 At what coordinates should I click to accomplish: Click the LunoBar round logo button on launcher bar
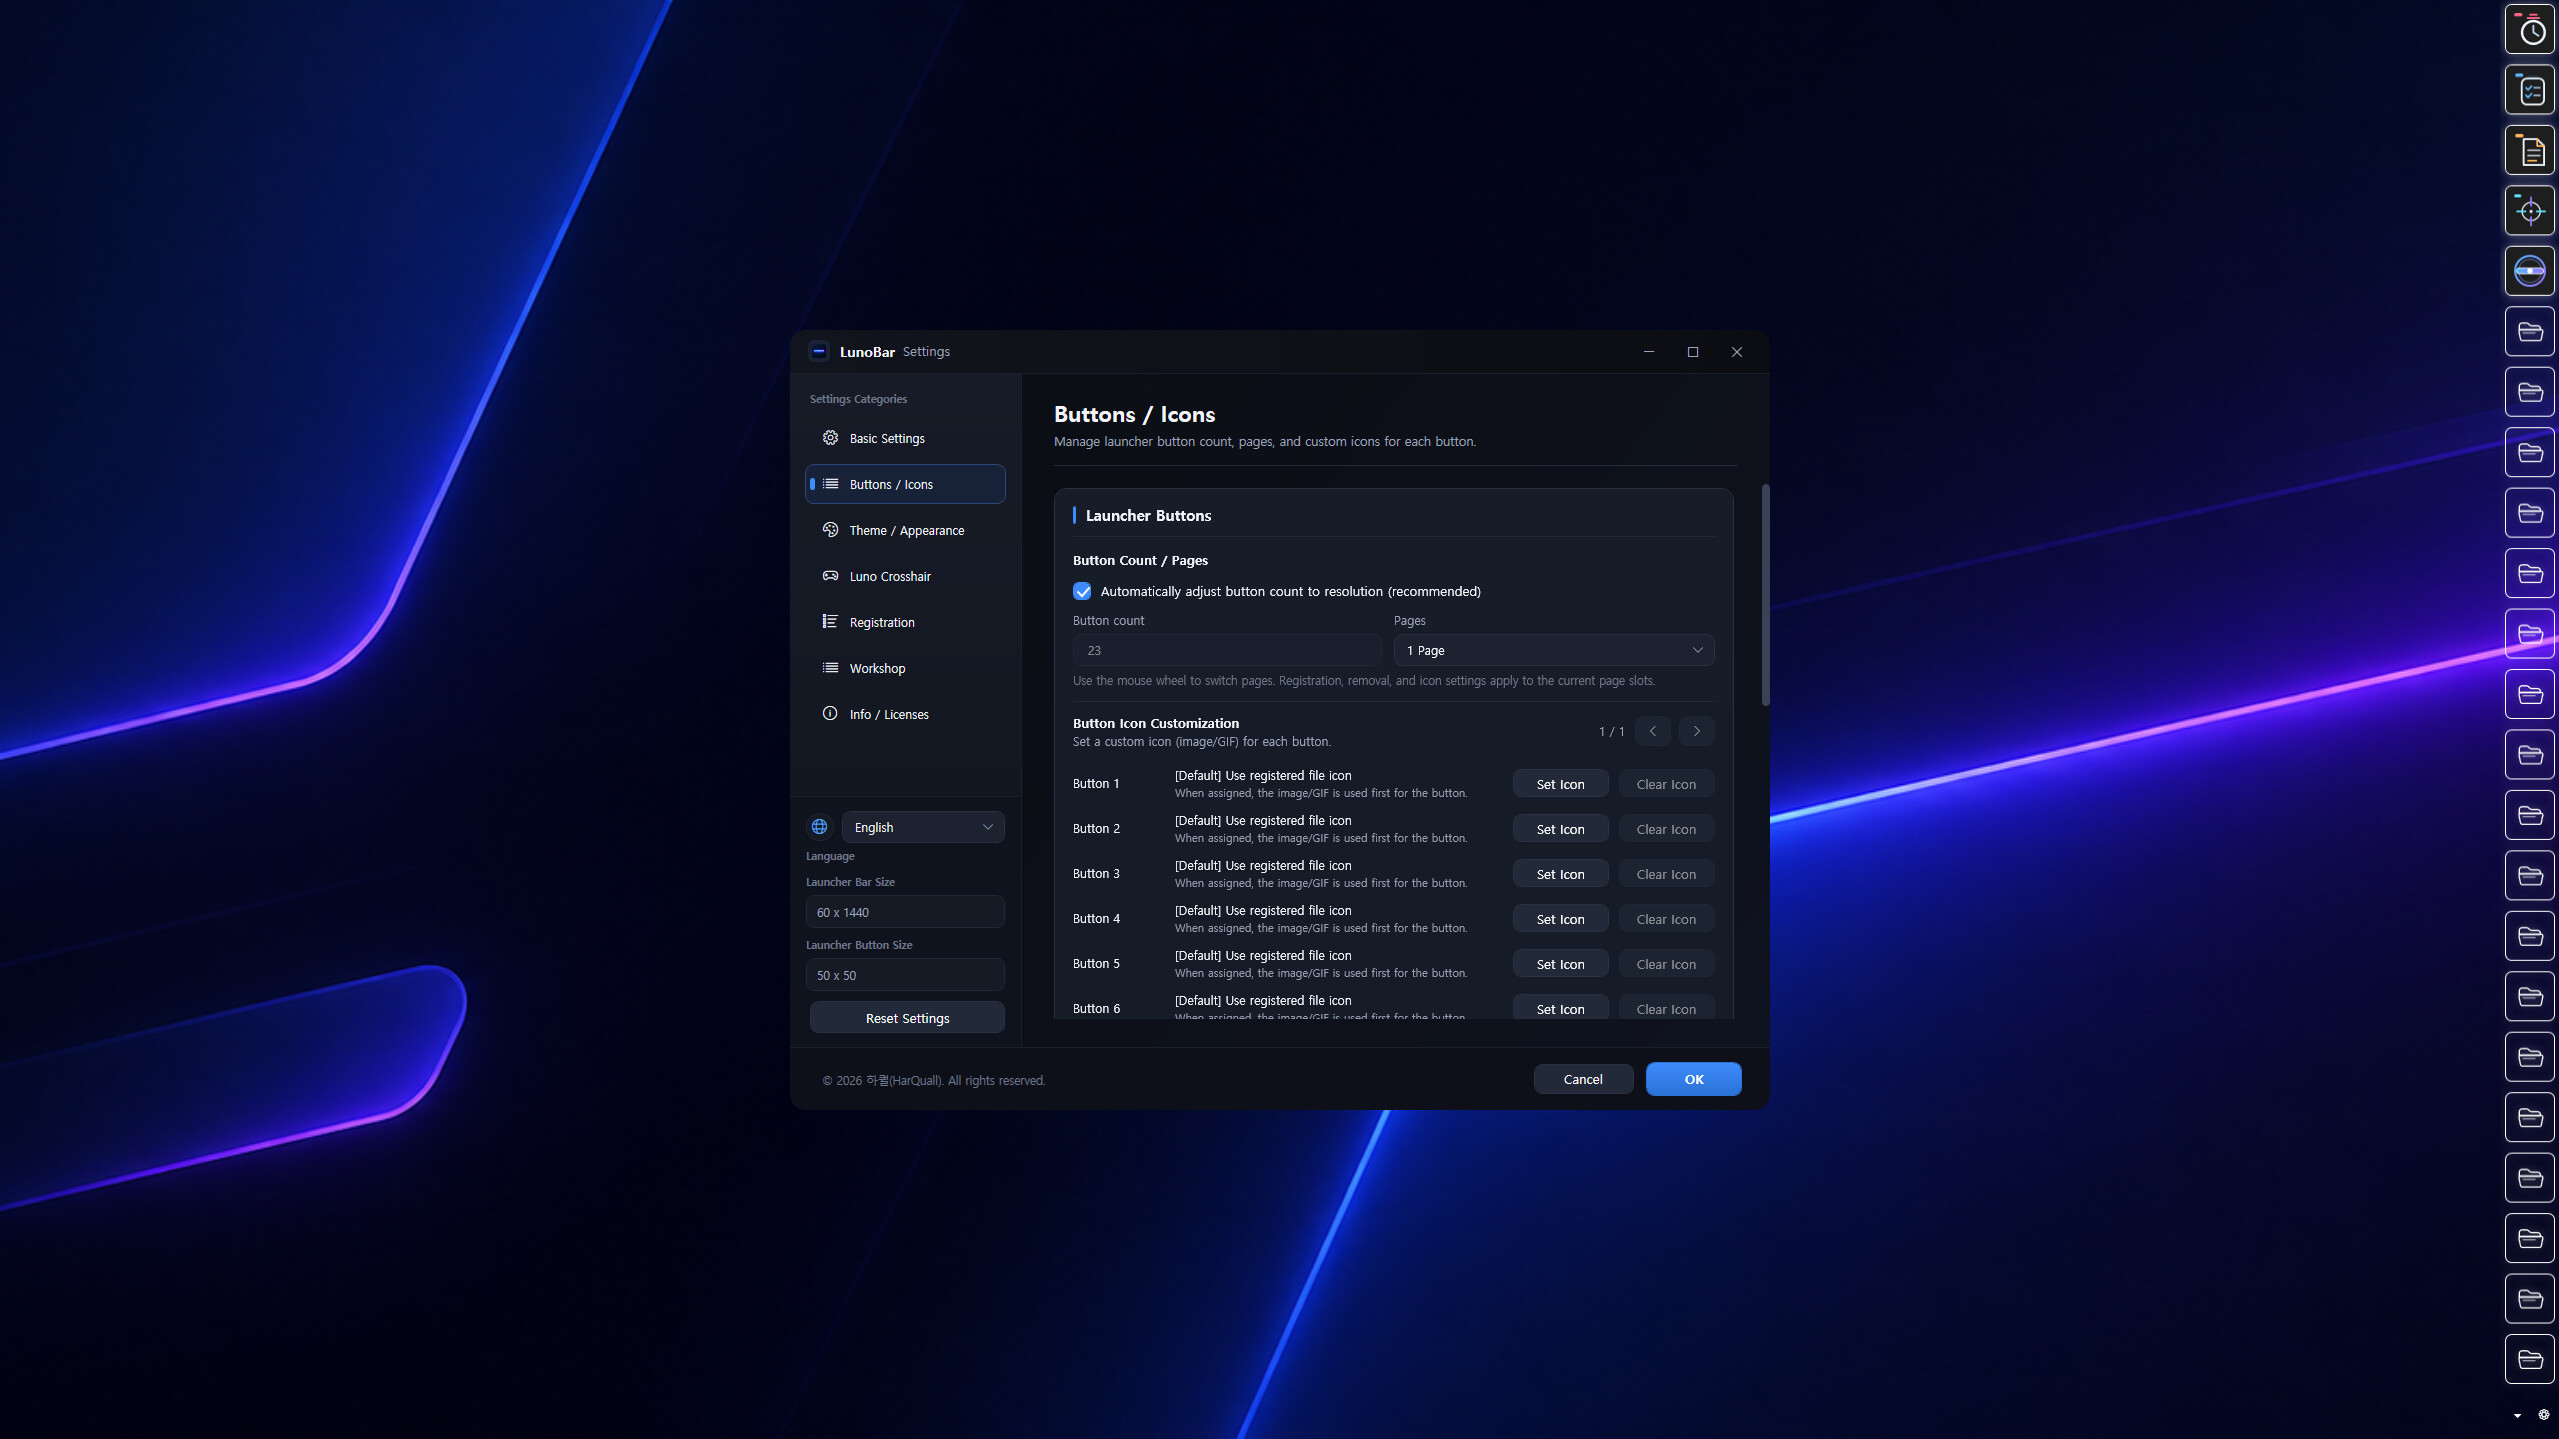2530,271
